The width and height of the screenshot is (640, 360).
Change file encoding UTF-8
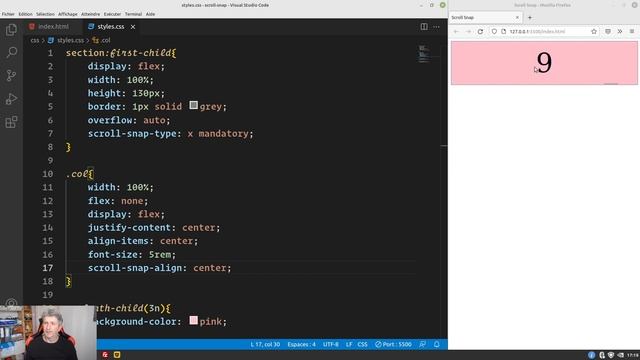click(331, 344)
